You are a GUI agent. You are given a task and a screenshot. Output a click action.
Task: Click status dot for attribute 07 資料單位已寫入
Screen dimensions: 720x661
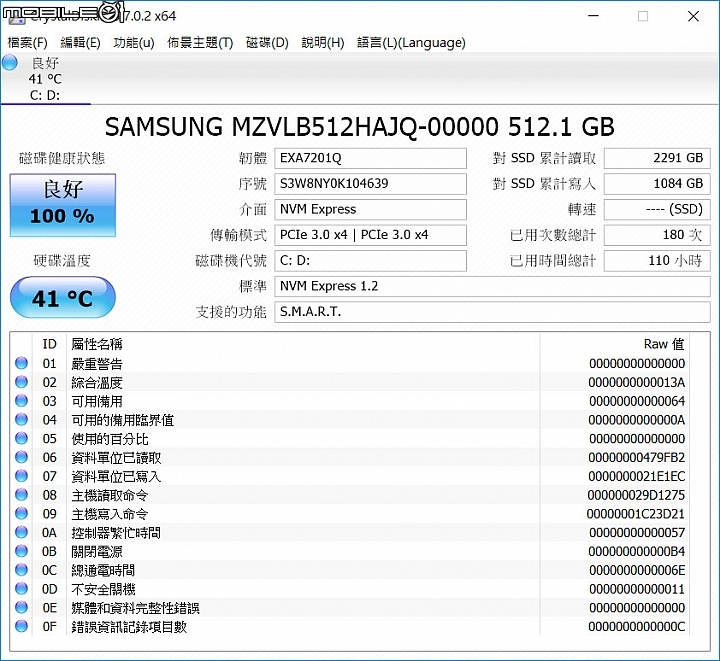click(x=21, y=476)
